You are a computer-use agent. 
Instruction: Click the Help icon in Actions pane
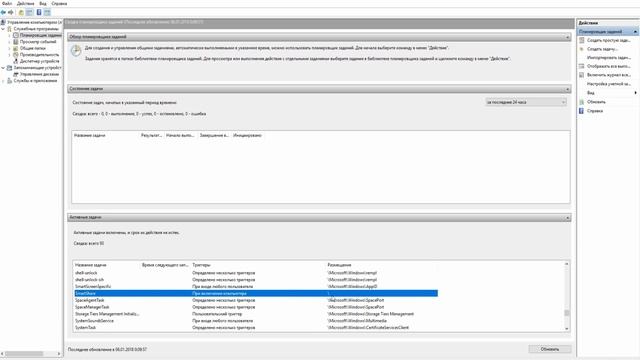[x=582, y=111]
